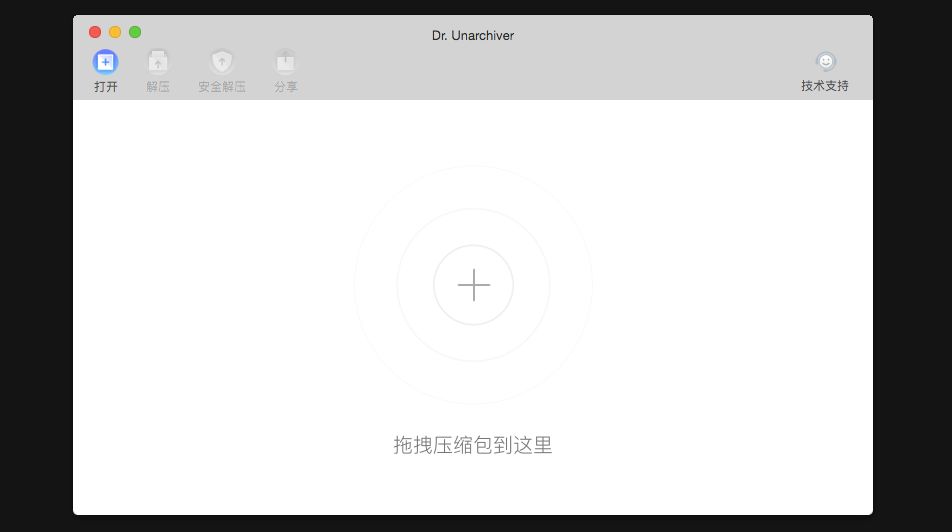Click the plus circle drop area
Image resolution: width=952 pixels, height=532 pixels.
click(x=474, y=285)
